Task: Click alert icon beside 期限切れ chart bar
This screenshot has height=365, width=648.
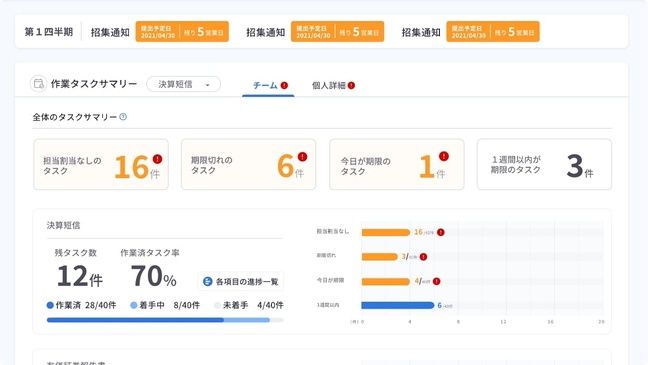Action: click(424, 257)
